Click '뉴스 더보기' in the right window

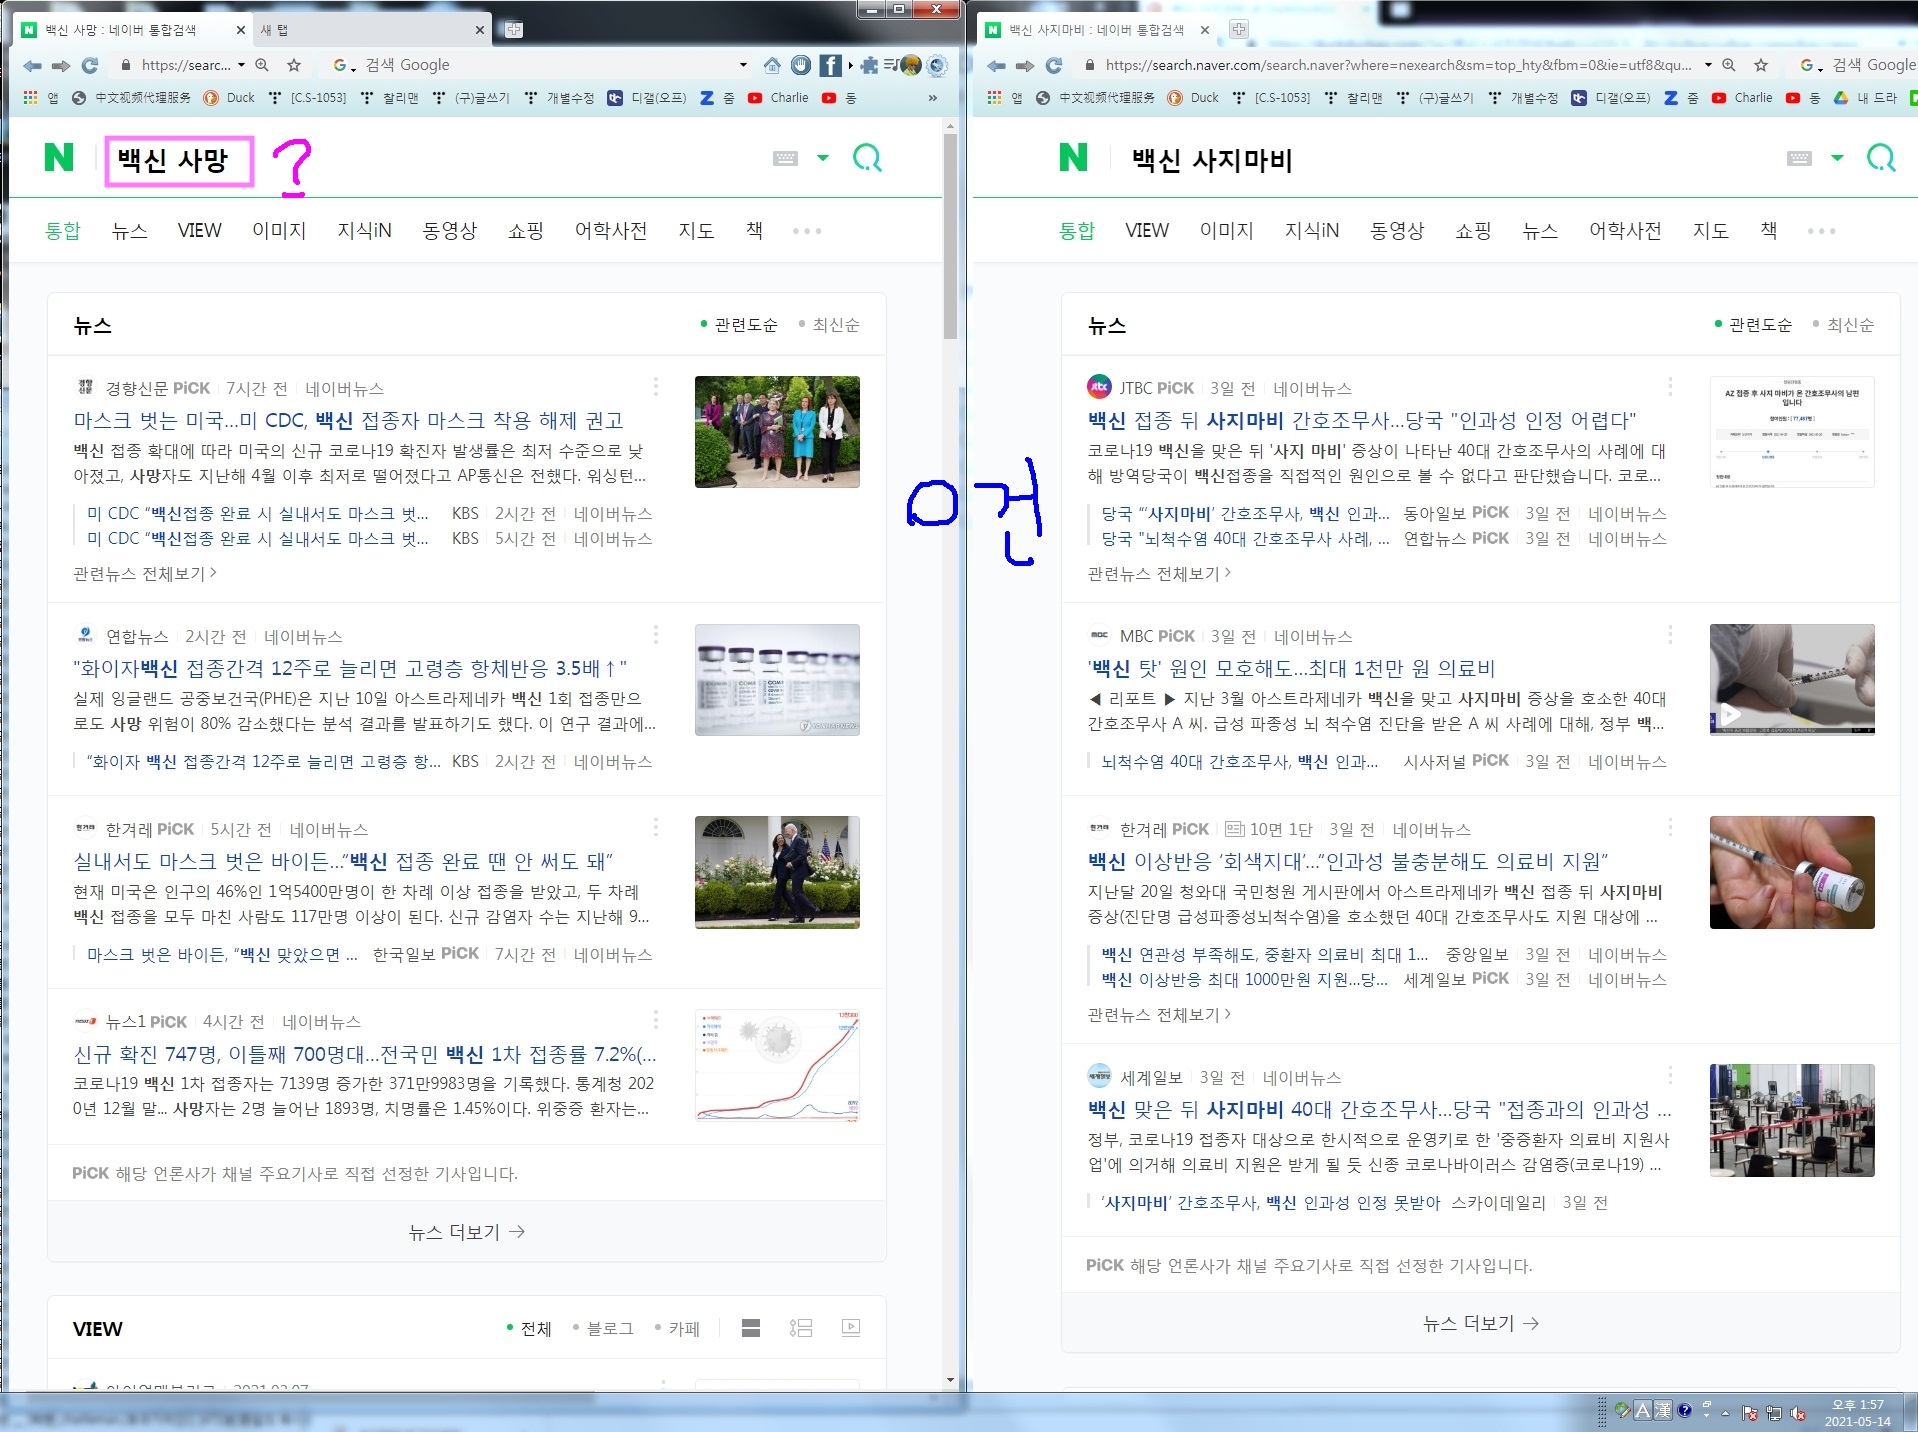pyautogui.click(x=1481, y=1323)
